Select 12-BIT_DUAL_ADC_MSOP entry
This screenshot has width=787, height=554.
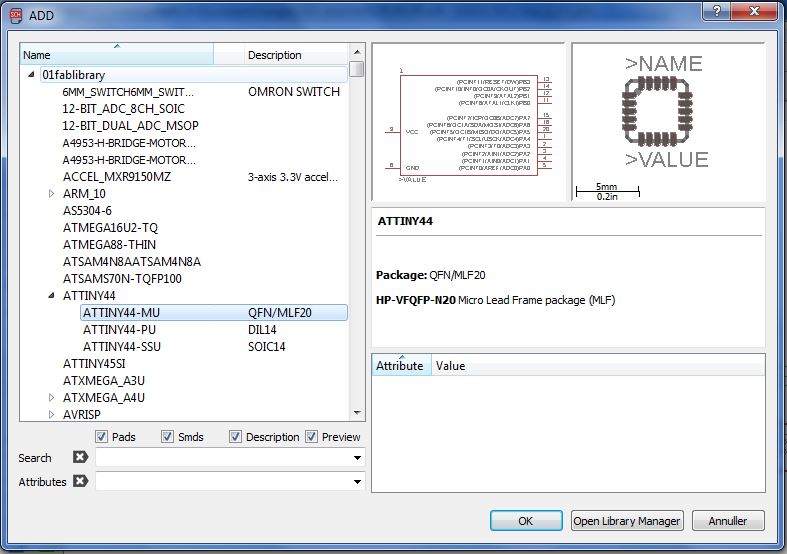click(130, 125)
